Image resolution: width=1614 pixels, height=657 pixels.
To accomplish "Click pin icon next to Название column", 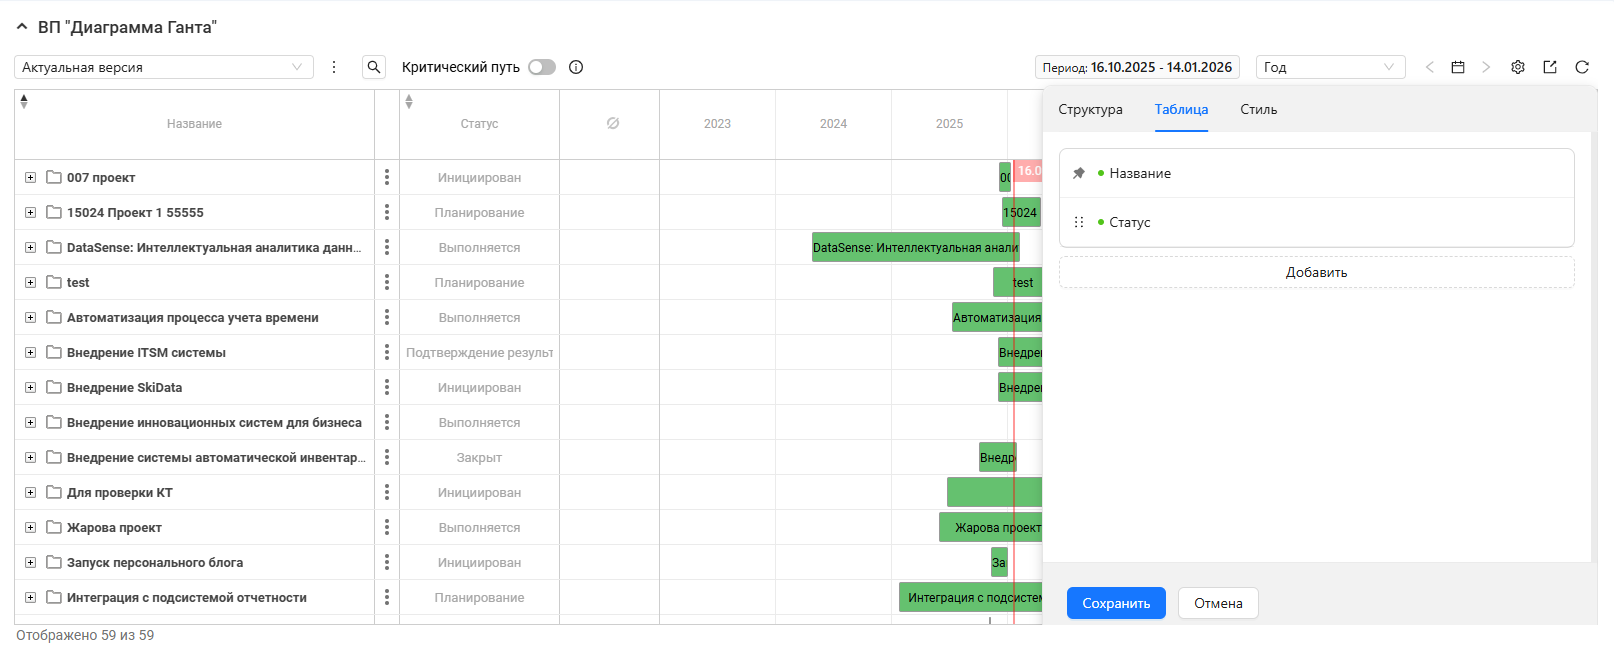I will click(x=1079, y=173).
